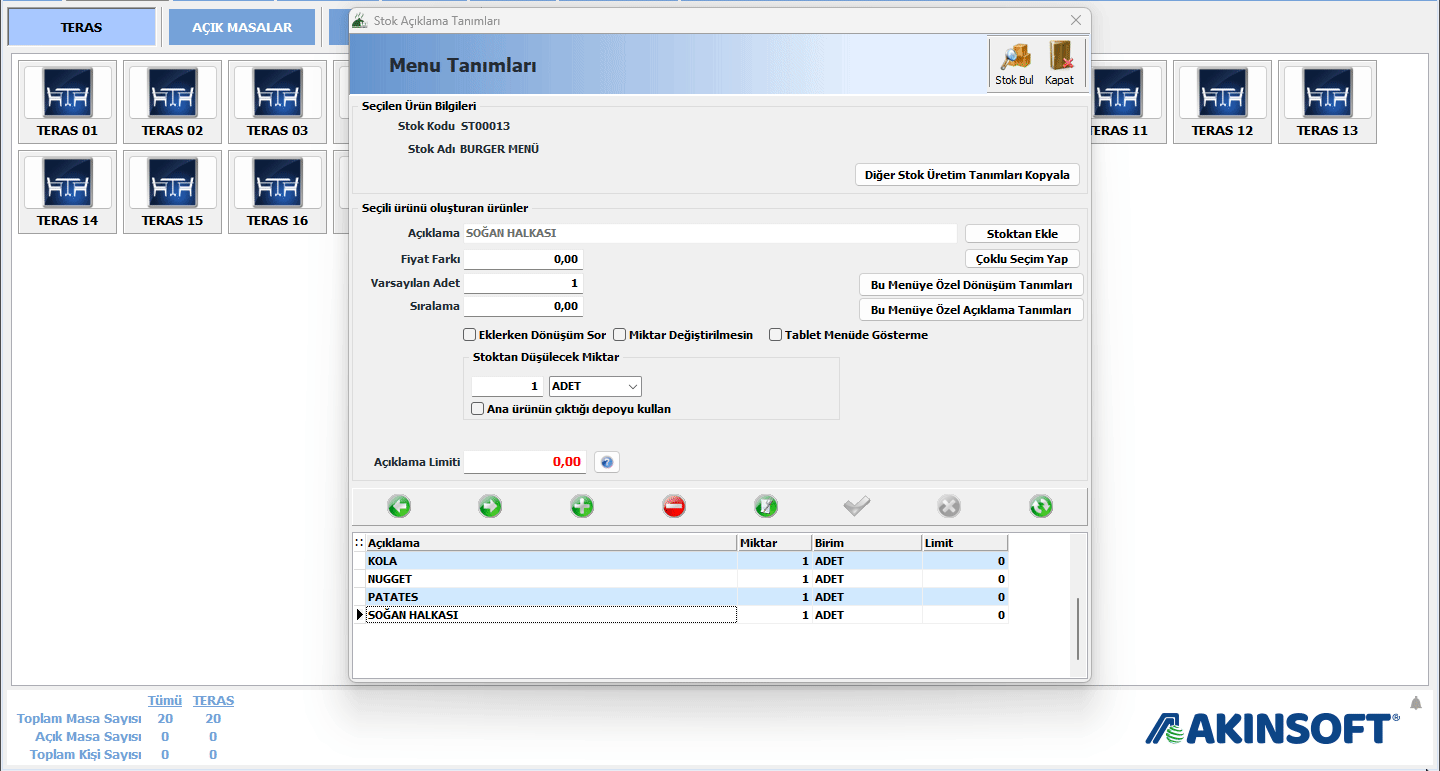Enable Eklerken Dönüşüm Sor checkbox
This screenshot has height=771, width=1440.
(x=469, y=335)
